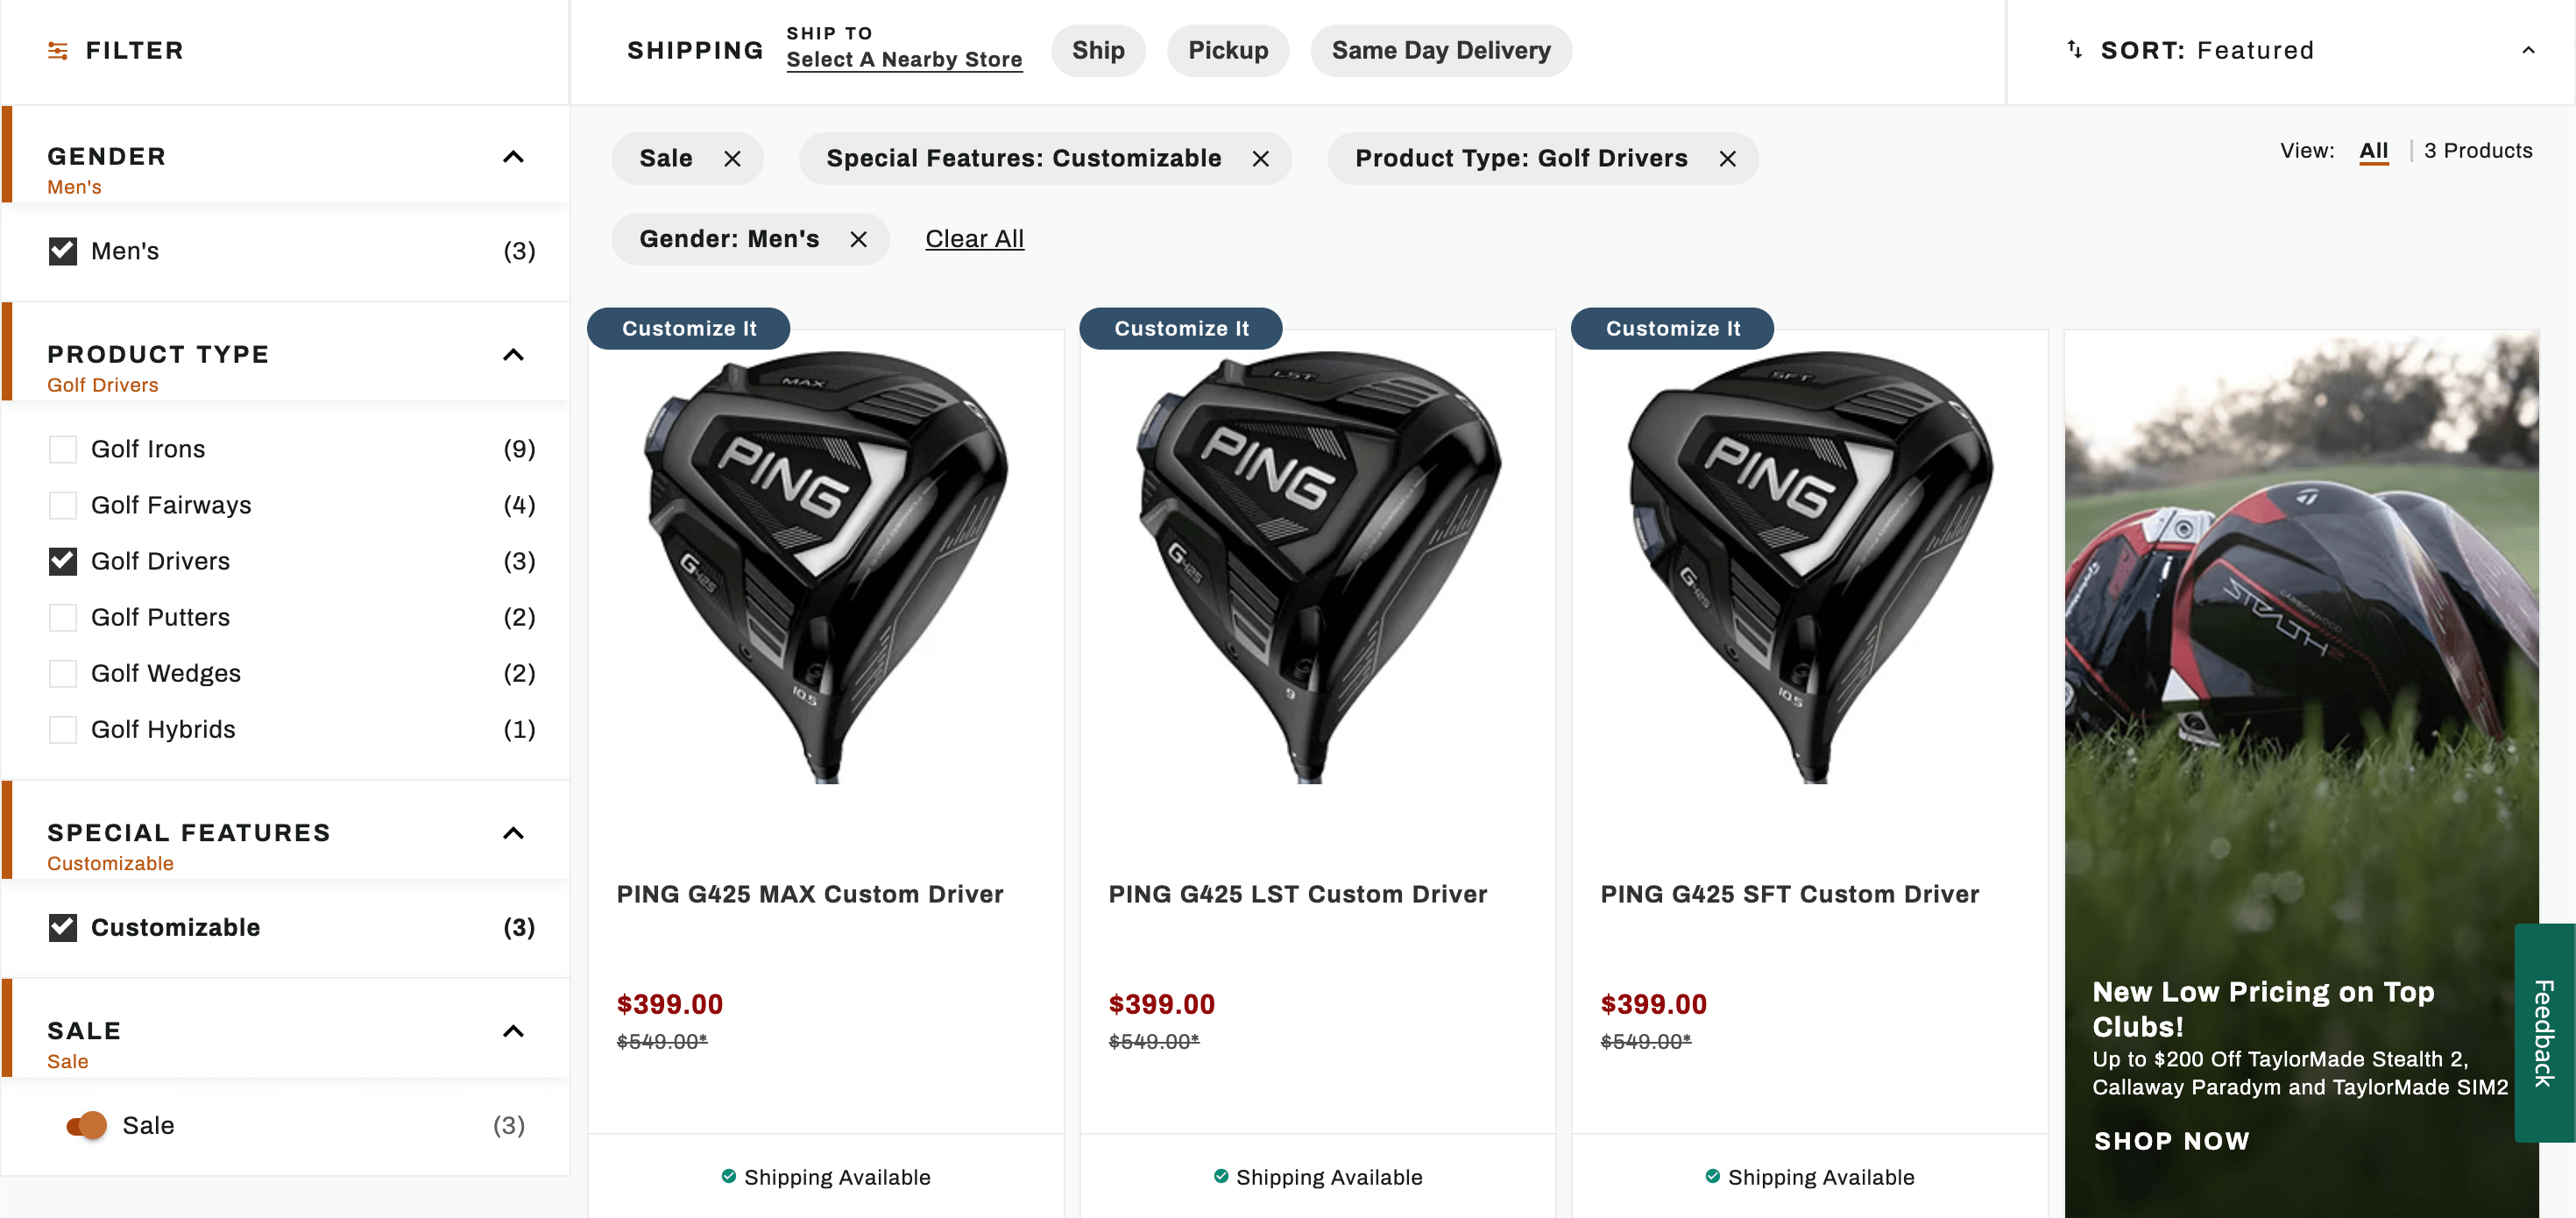Remove the Sale filter chip
The image size is (2576, 1218).
[x=732, y=159]
